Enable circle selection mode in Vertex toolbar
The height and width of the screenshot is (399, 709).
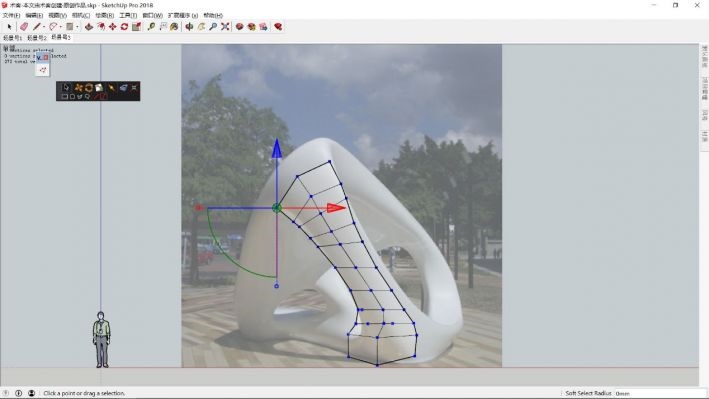(72, 96)
